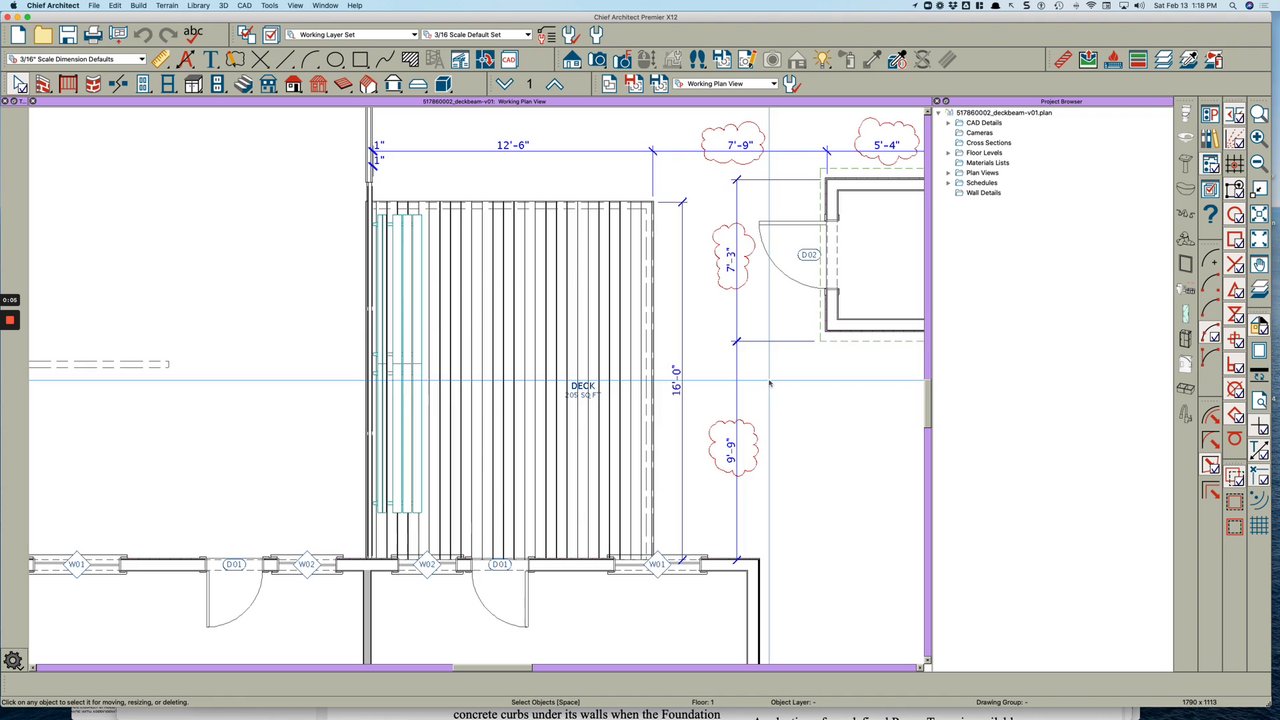The image size is (1280, 720).
Task: Expand the Floor Levels folder
Action: (948, 153)
